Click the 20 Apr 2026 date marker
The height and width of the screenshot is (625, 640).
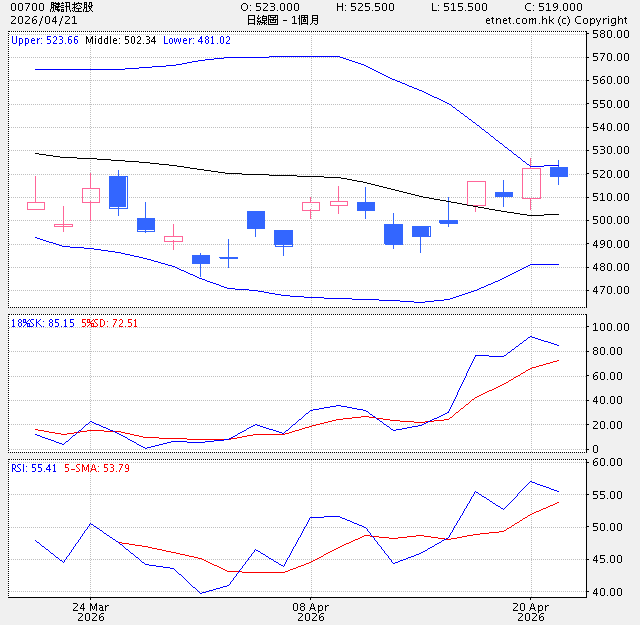coord(531,612)
